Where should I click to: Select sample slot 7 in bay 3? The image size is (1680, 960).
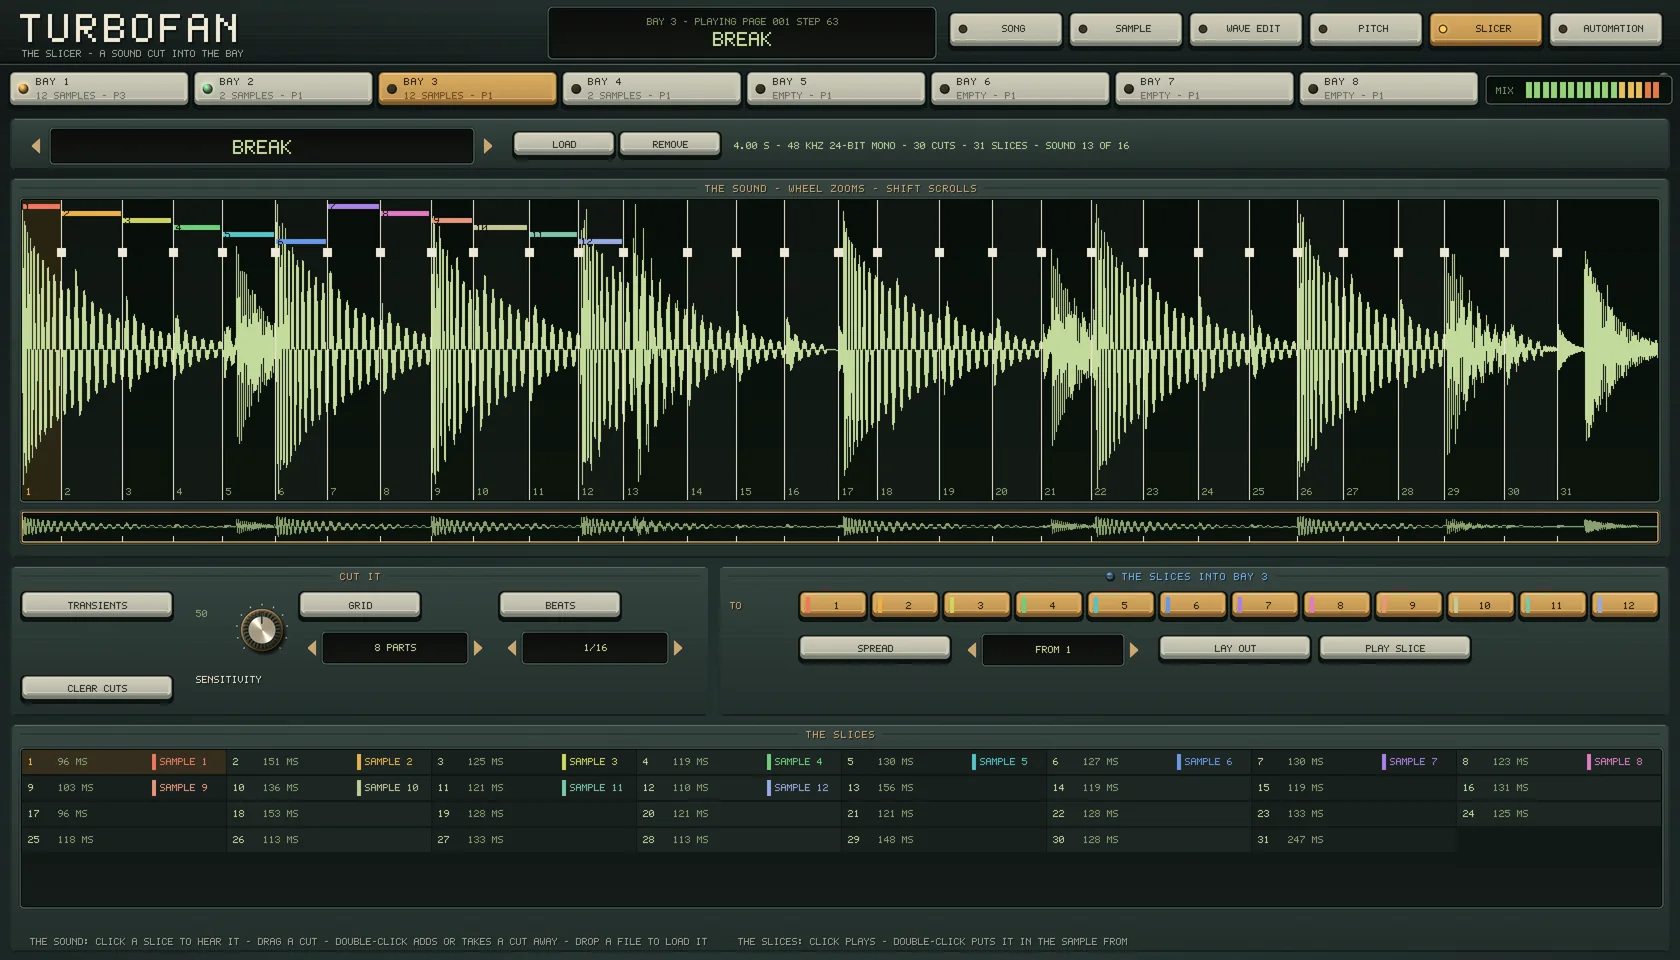[1265, 605]
